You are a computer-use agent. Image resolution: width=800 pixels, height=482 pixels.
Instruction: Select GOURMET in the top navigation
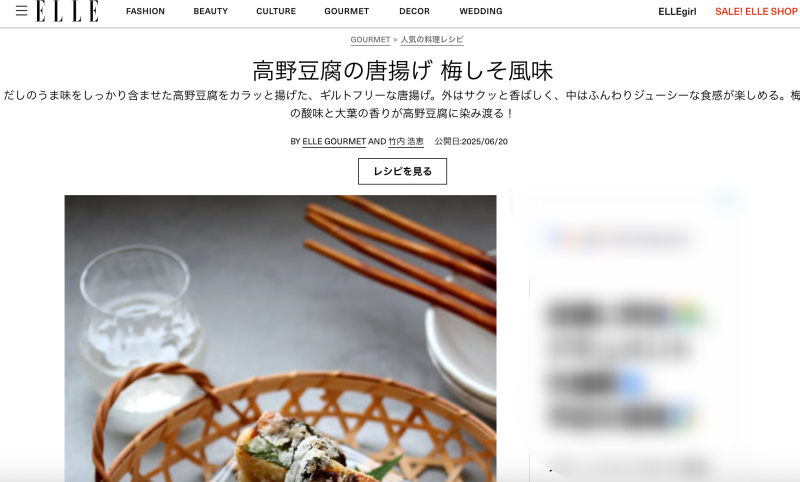pos(346,11)
